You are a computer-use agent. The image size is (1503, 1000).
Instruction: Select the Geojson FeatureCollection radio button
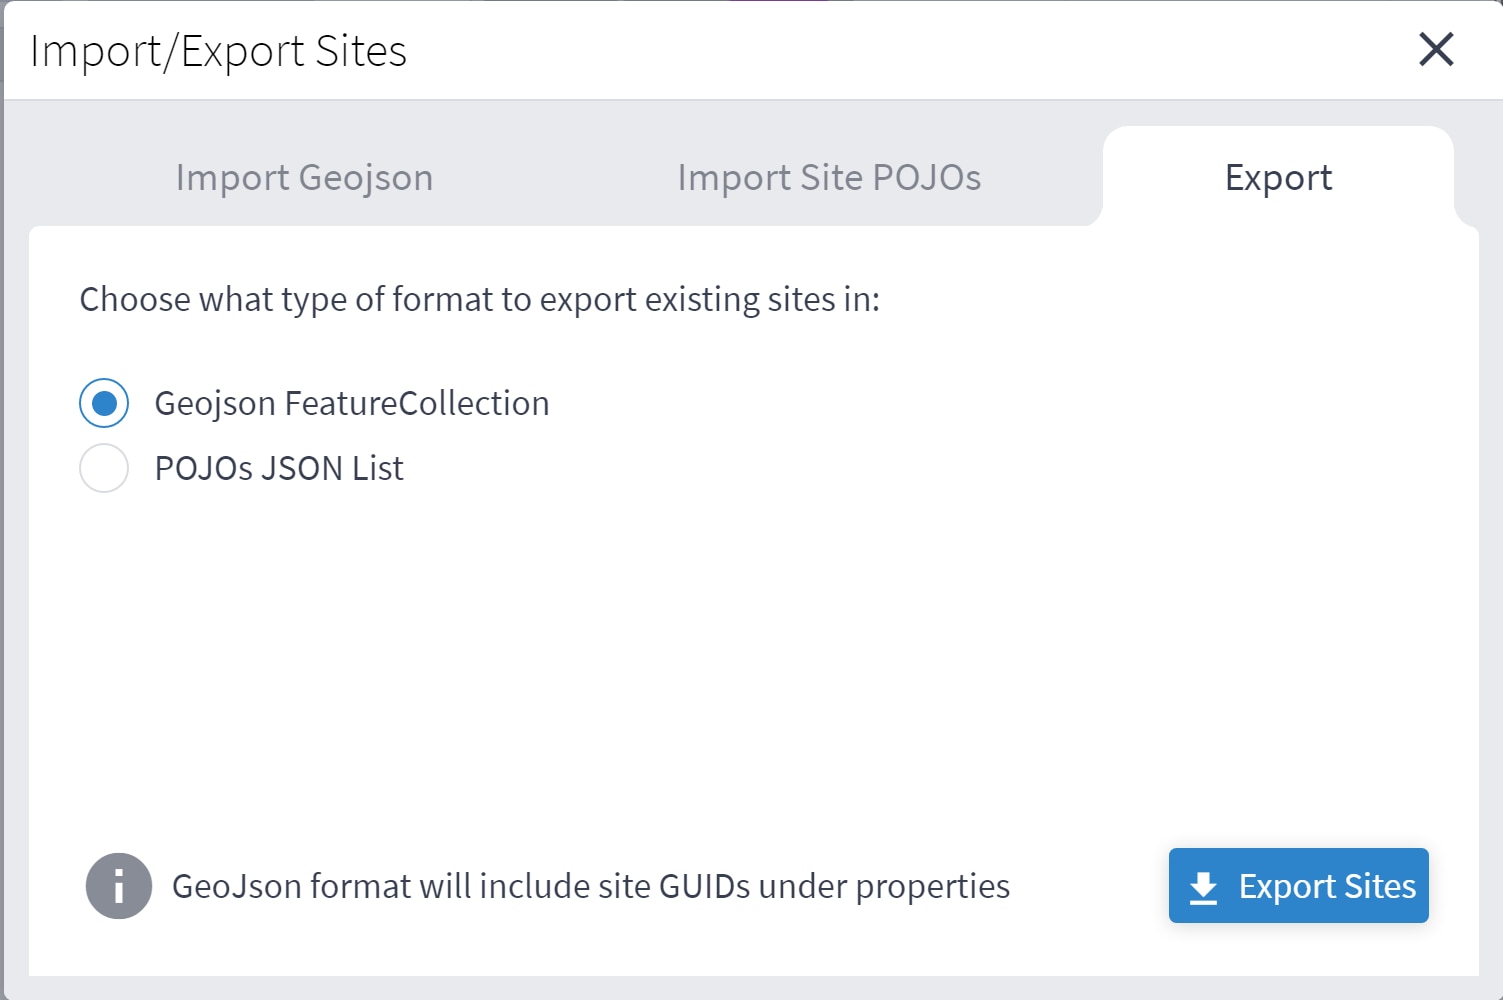pyautogui.click(x=104, y=403)
